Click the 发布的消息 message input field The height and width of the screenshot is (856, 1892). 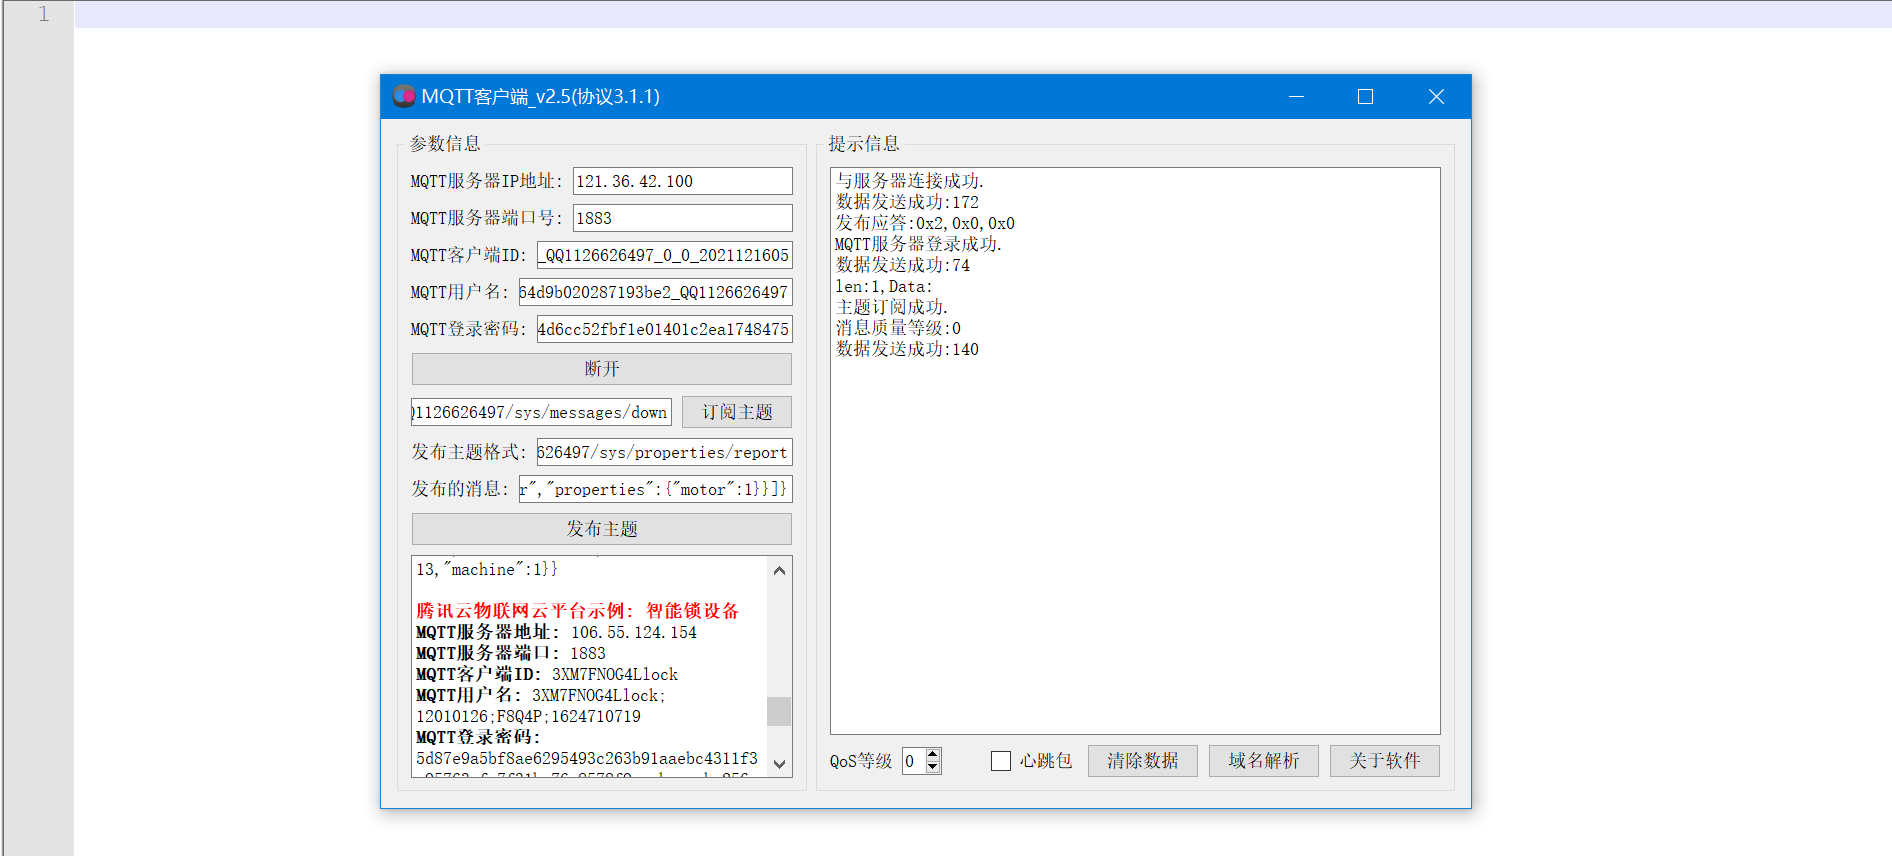coord(656,489)
